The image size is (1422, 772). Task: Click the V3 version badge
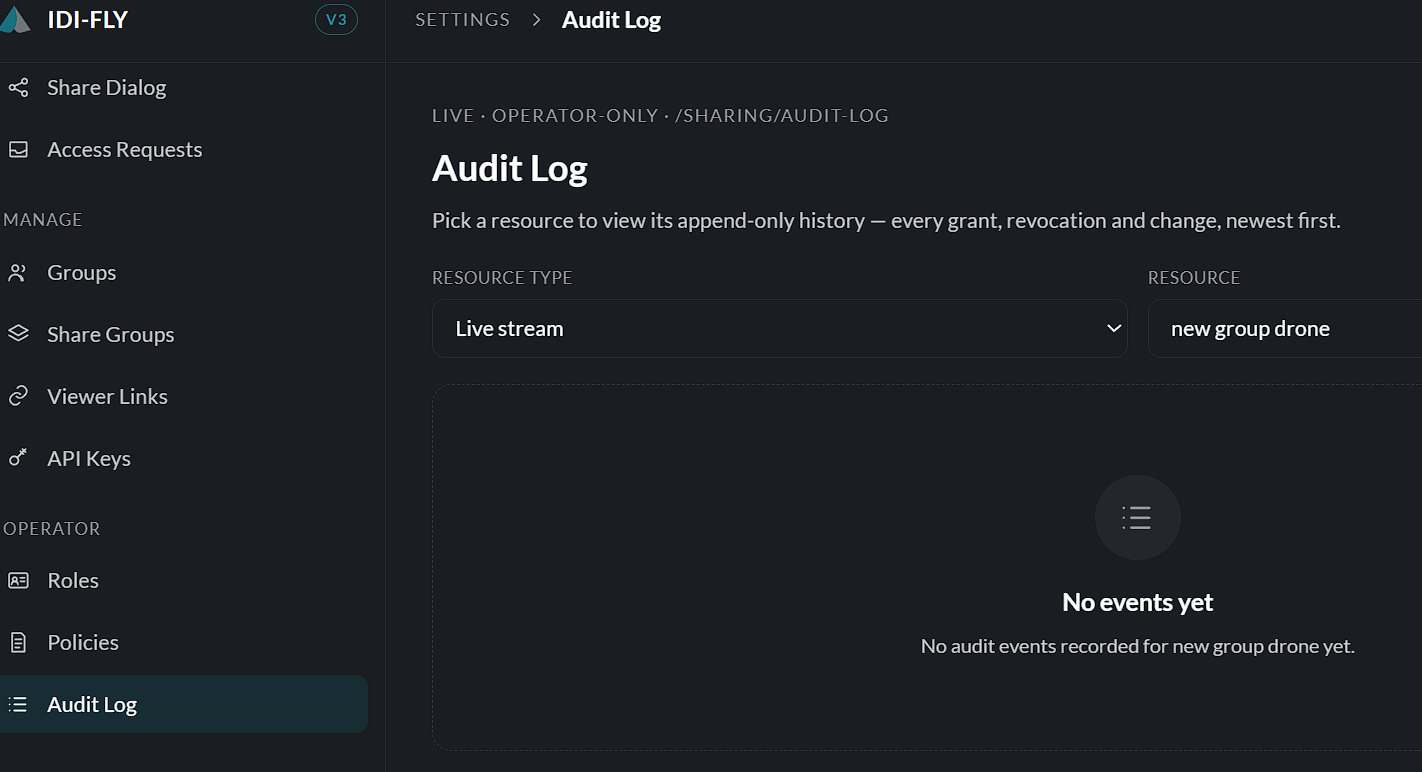336,20
